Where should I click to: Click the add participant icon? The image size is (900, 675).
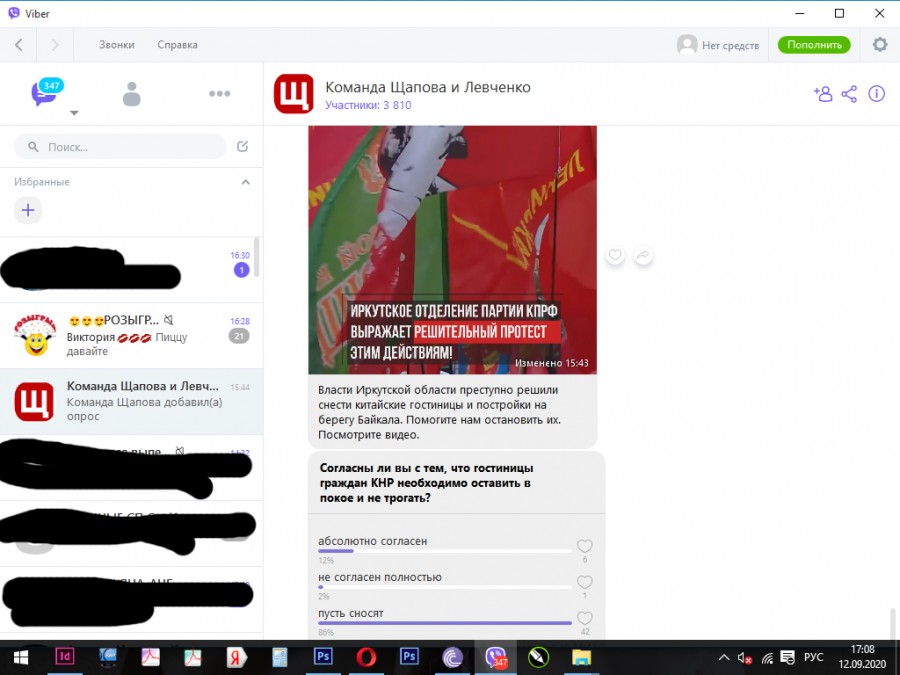822,94
